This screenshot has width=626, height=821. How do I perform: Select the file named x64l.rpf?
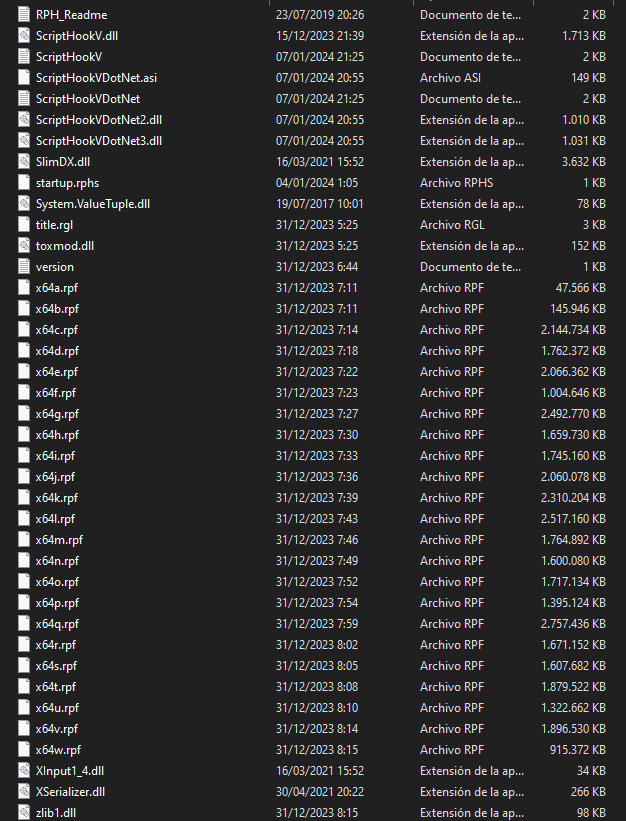(55, 519)
